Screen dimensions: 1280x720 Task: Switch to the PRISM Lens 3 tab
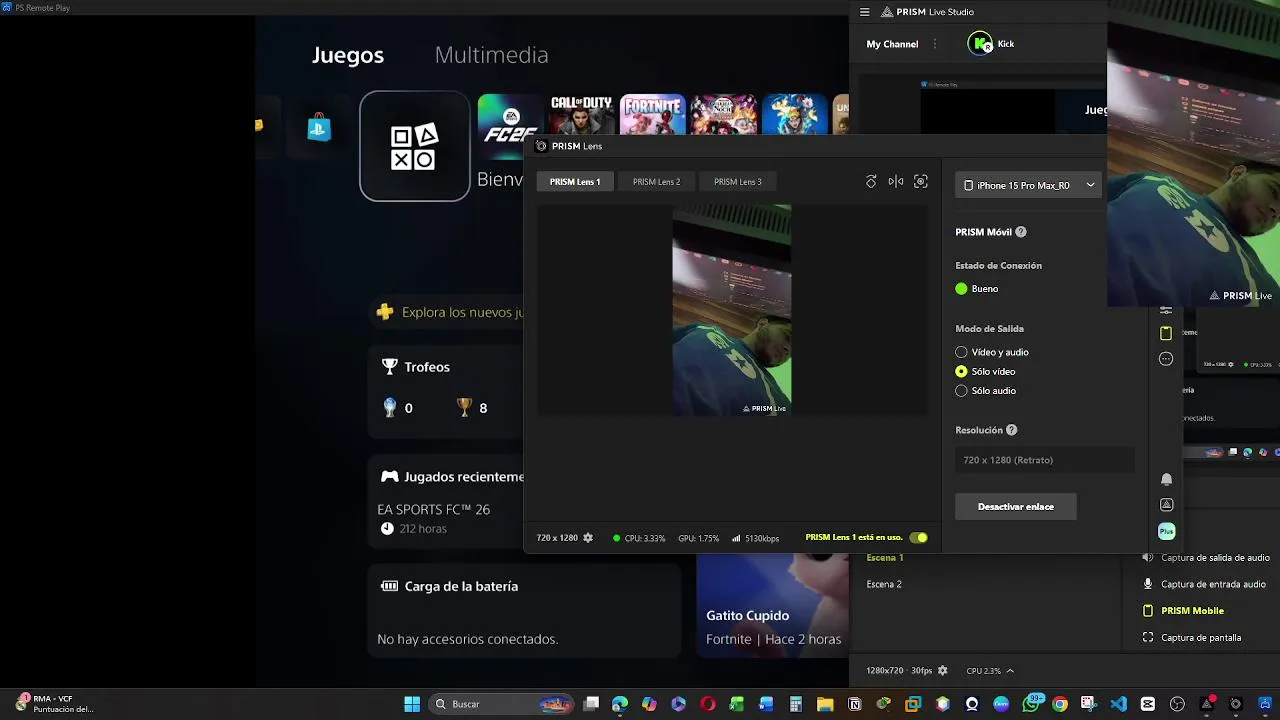click(738, 182)
